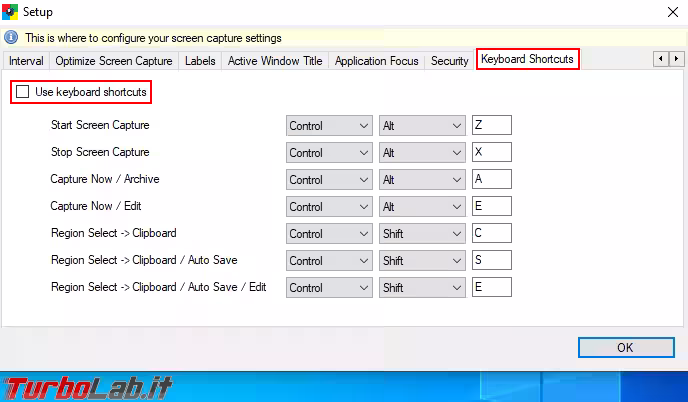This screenshot has width=688, height=402.
Task: Open the Labels tab
Action: pos(200,61)
